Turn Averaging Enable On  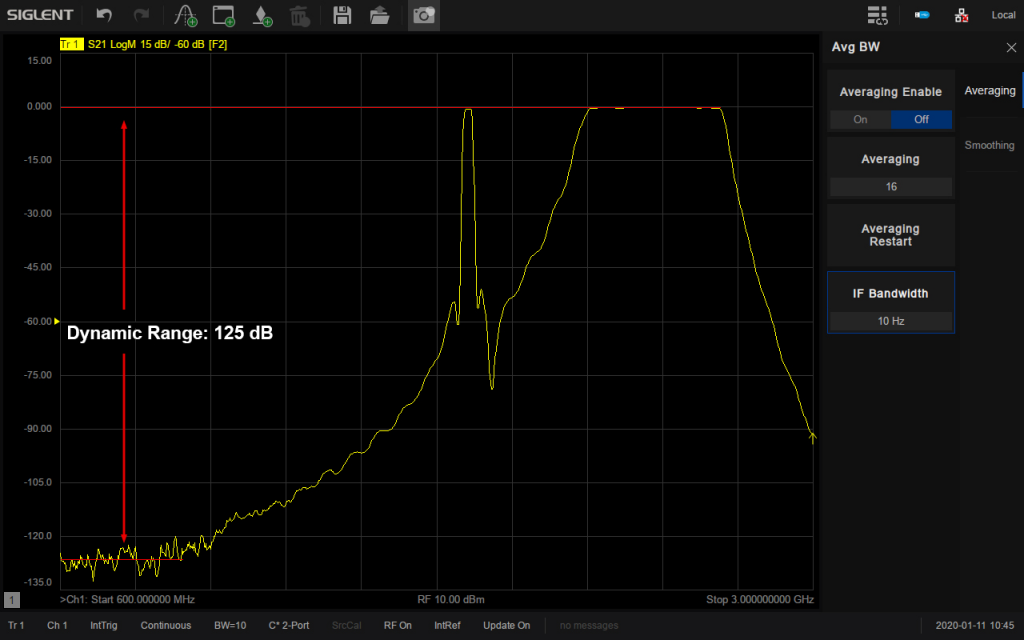(x=860, y=119)
